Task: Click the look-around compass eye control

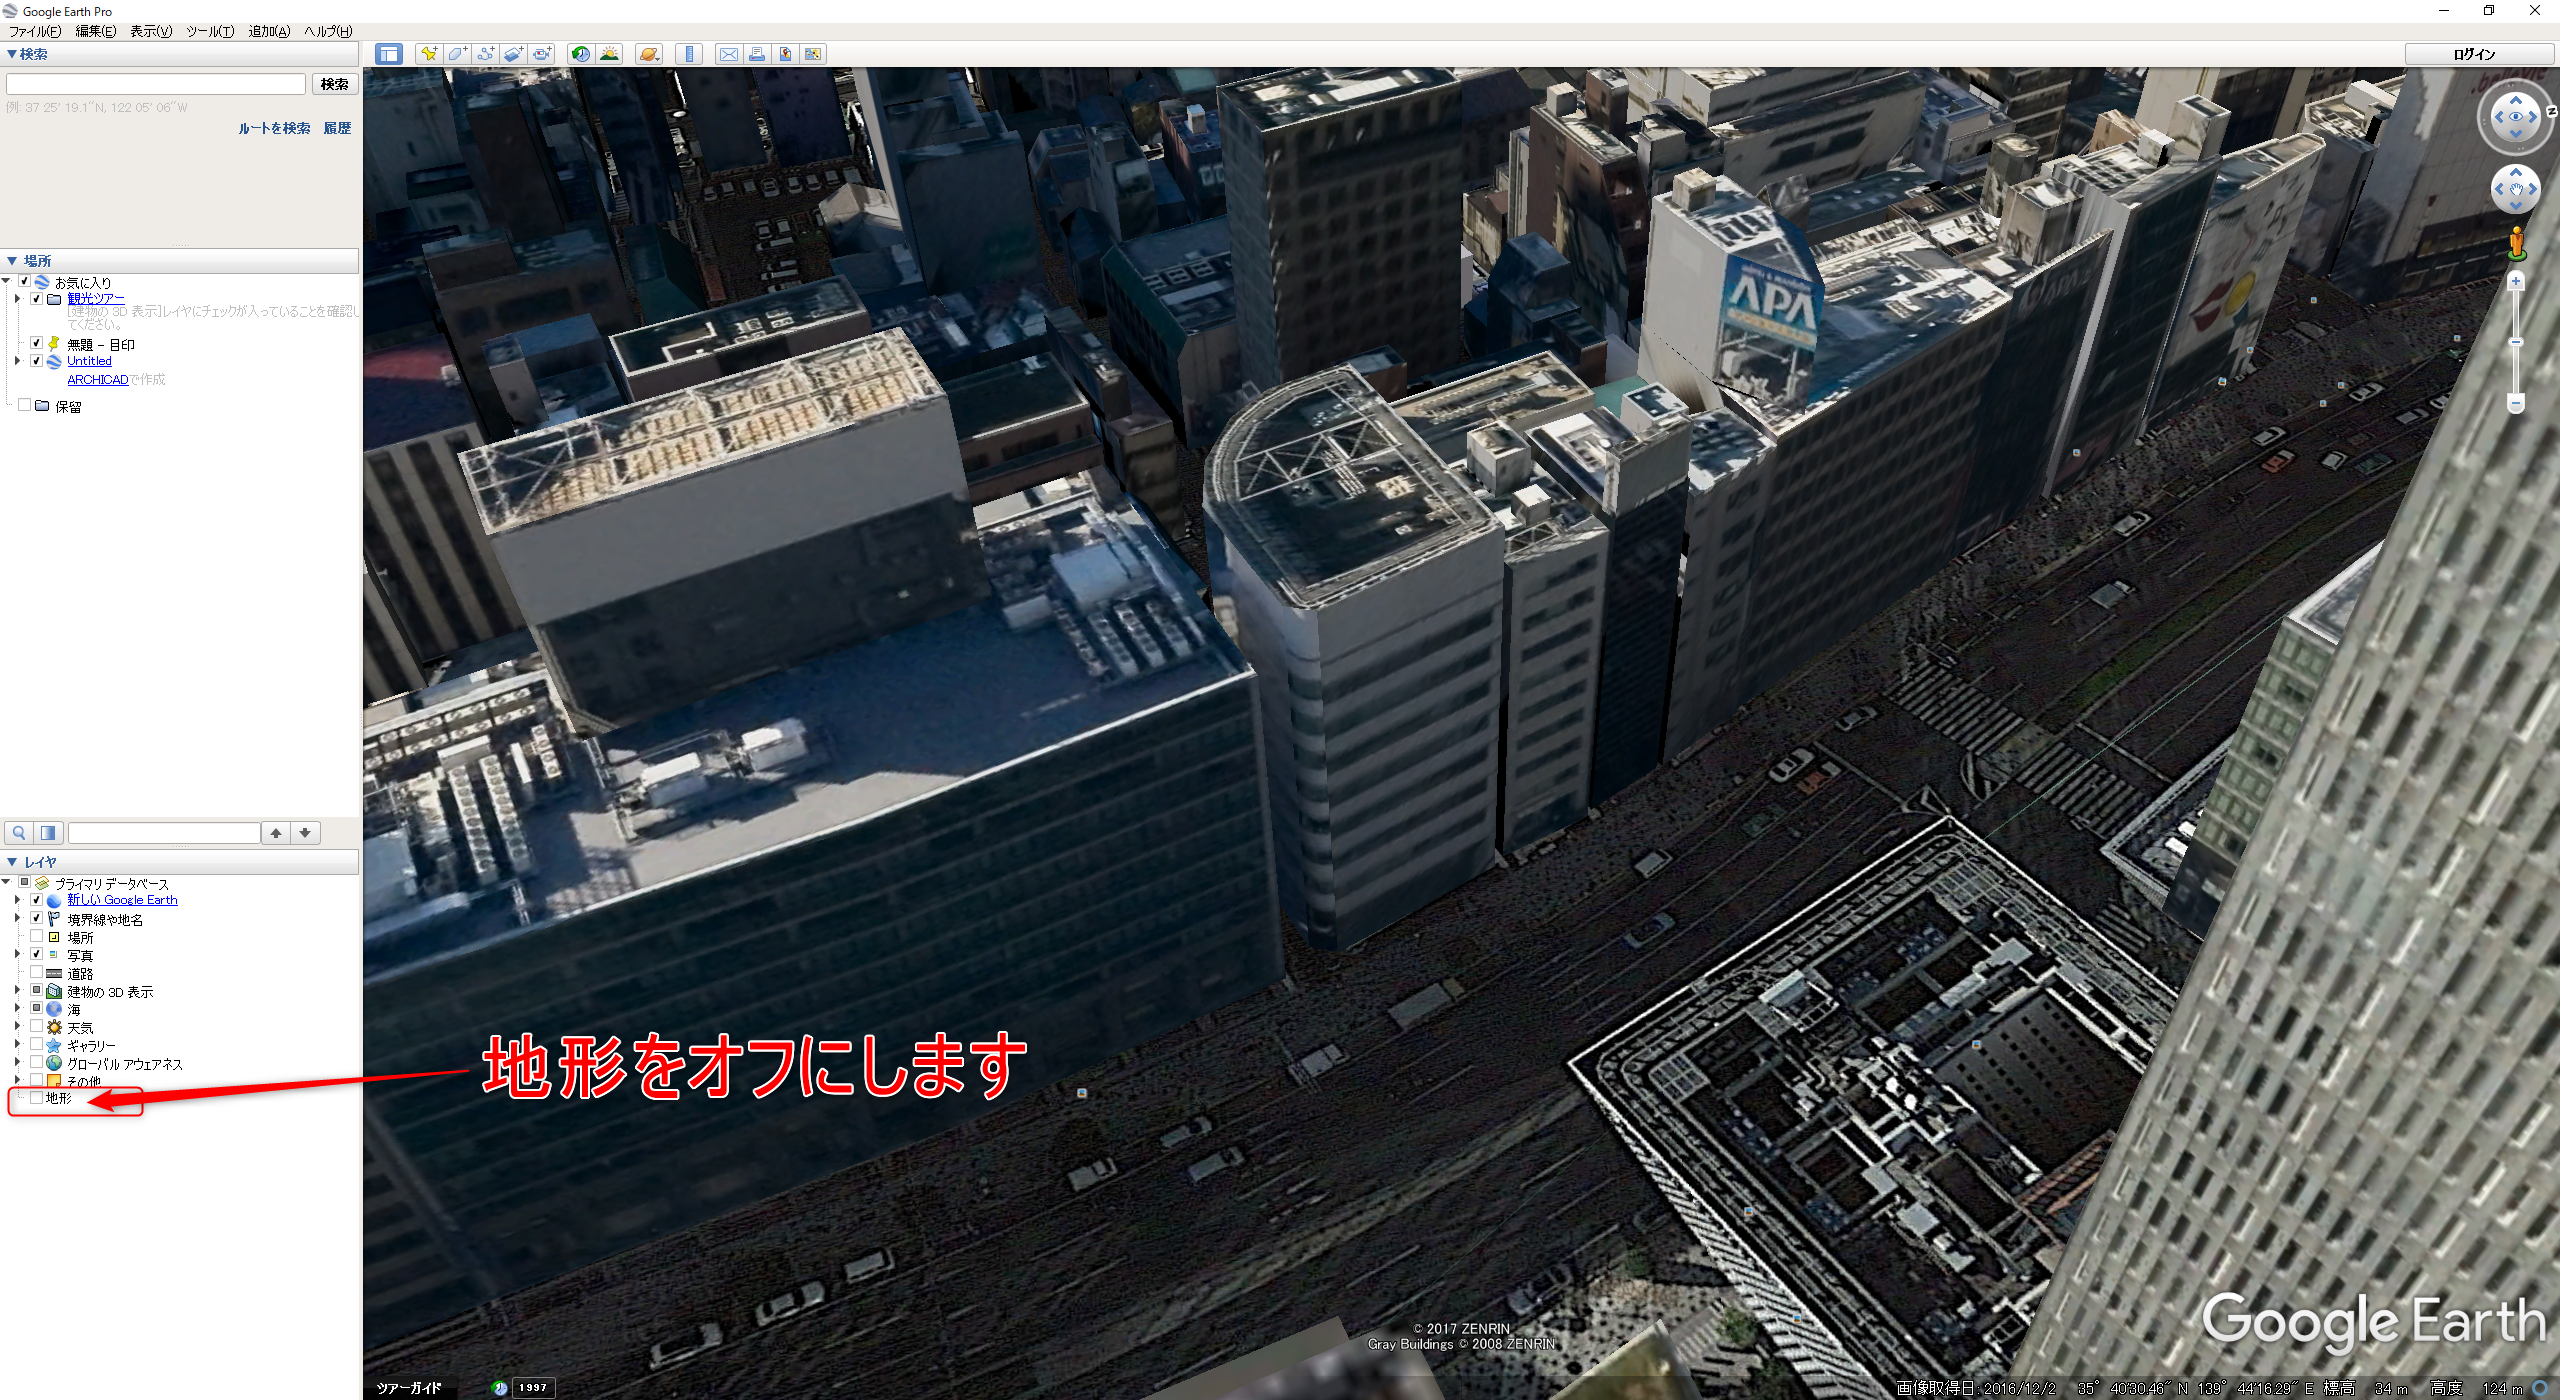Action: pos(2516,117)
